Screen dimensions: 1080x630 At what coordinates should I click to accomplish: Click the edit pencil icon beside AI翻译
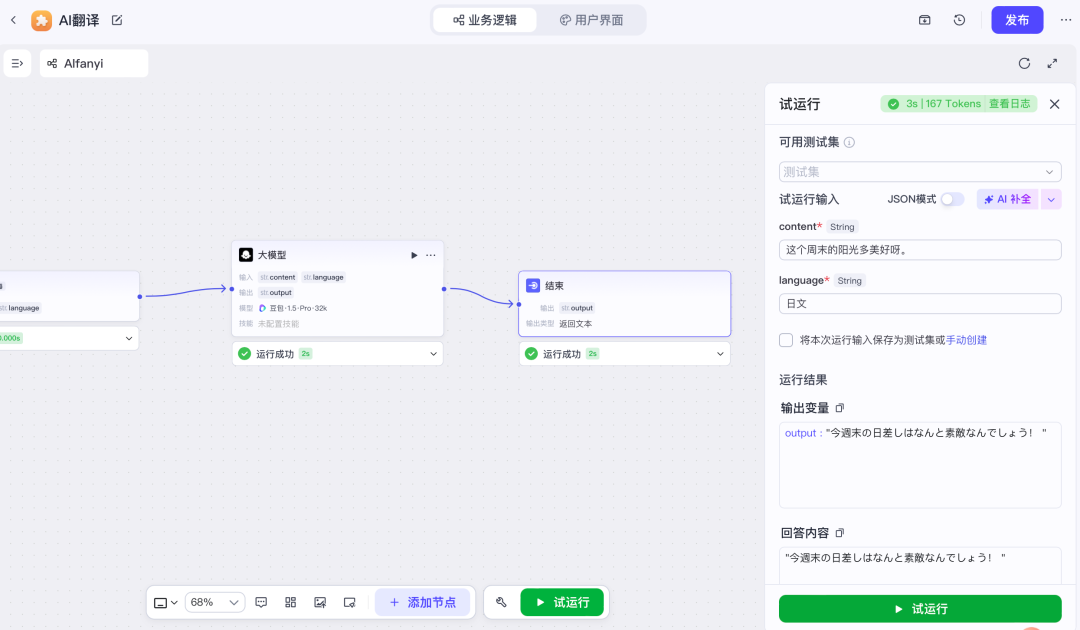pyautogui.click(x=117, y=20)
